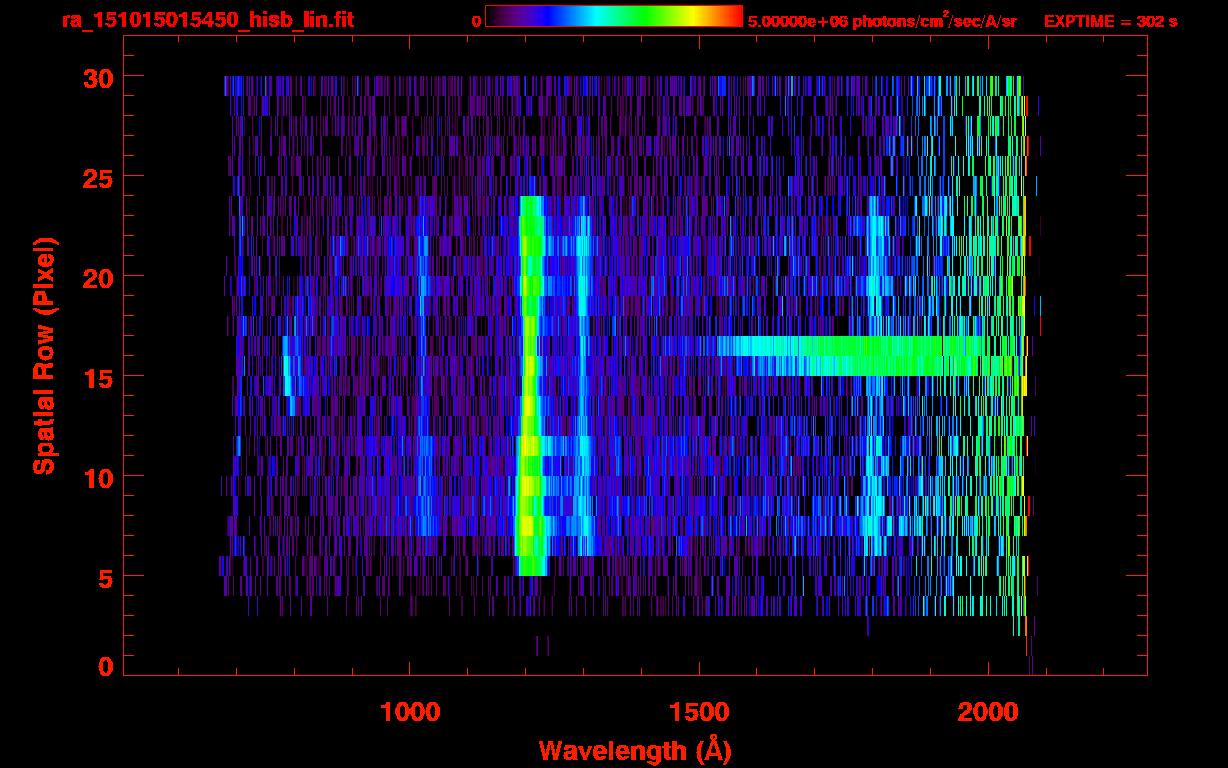The width and height of the screenshot is (1228, 768).
Task: Select the 1500 wavelength tick label
Action: click(699, 713)
